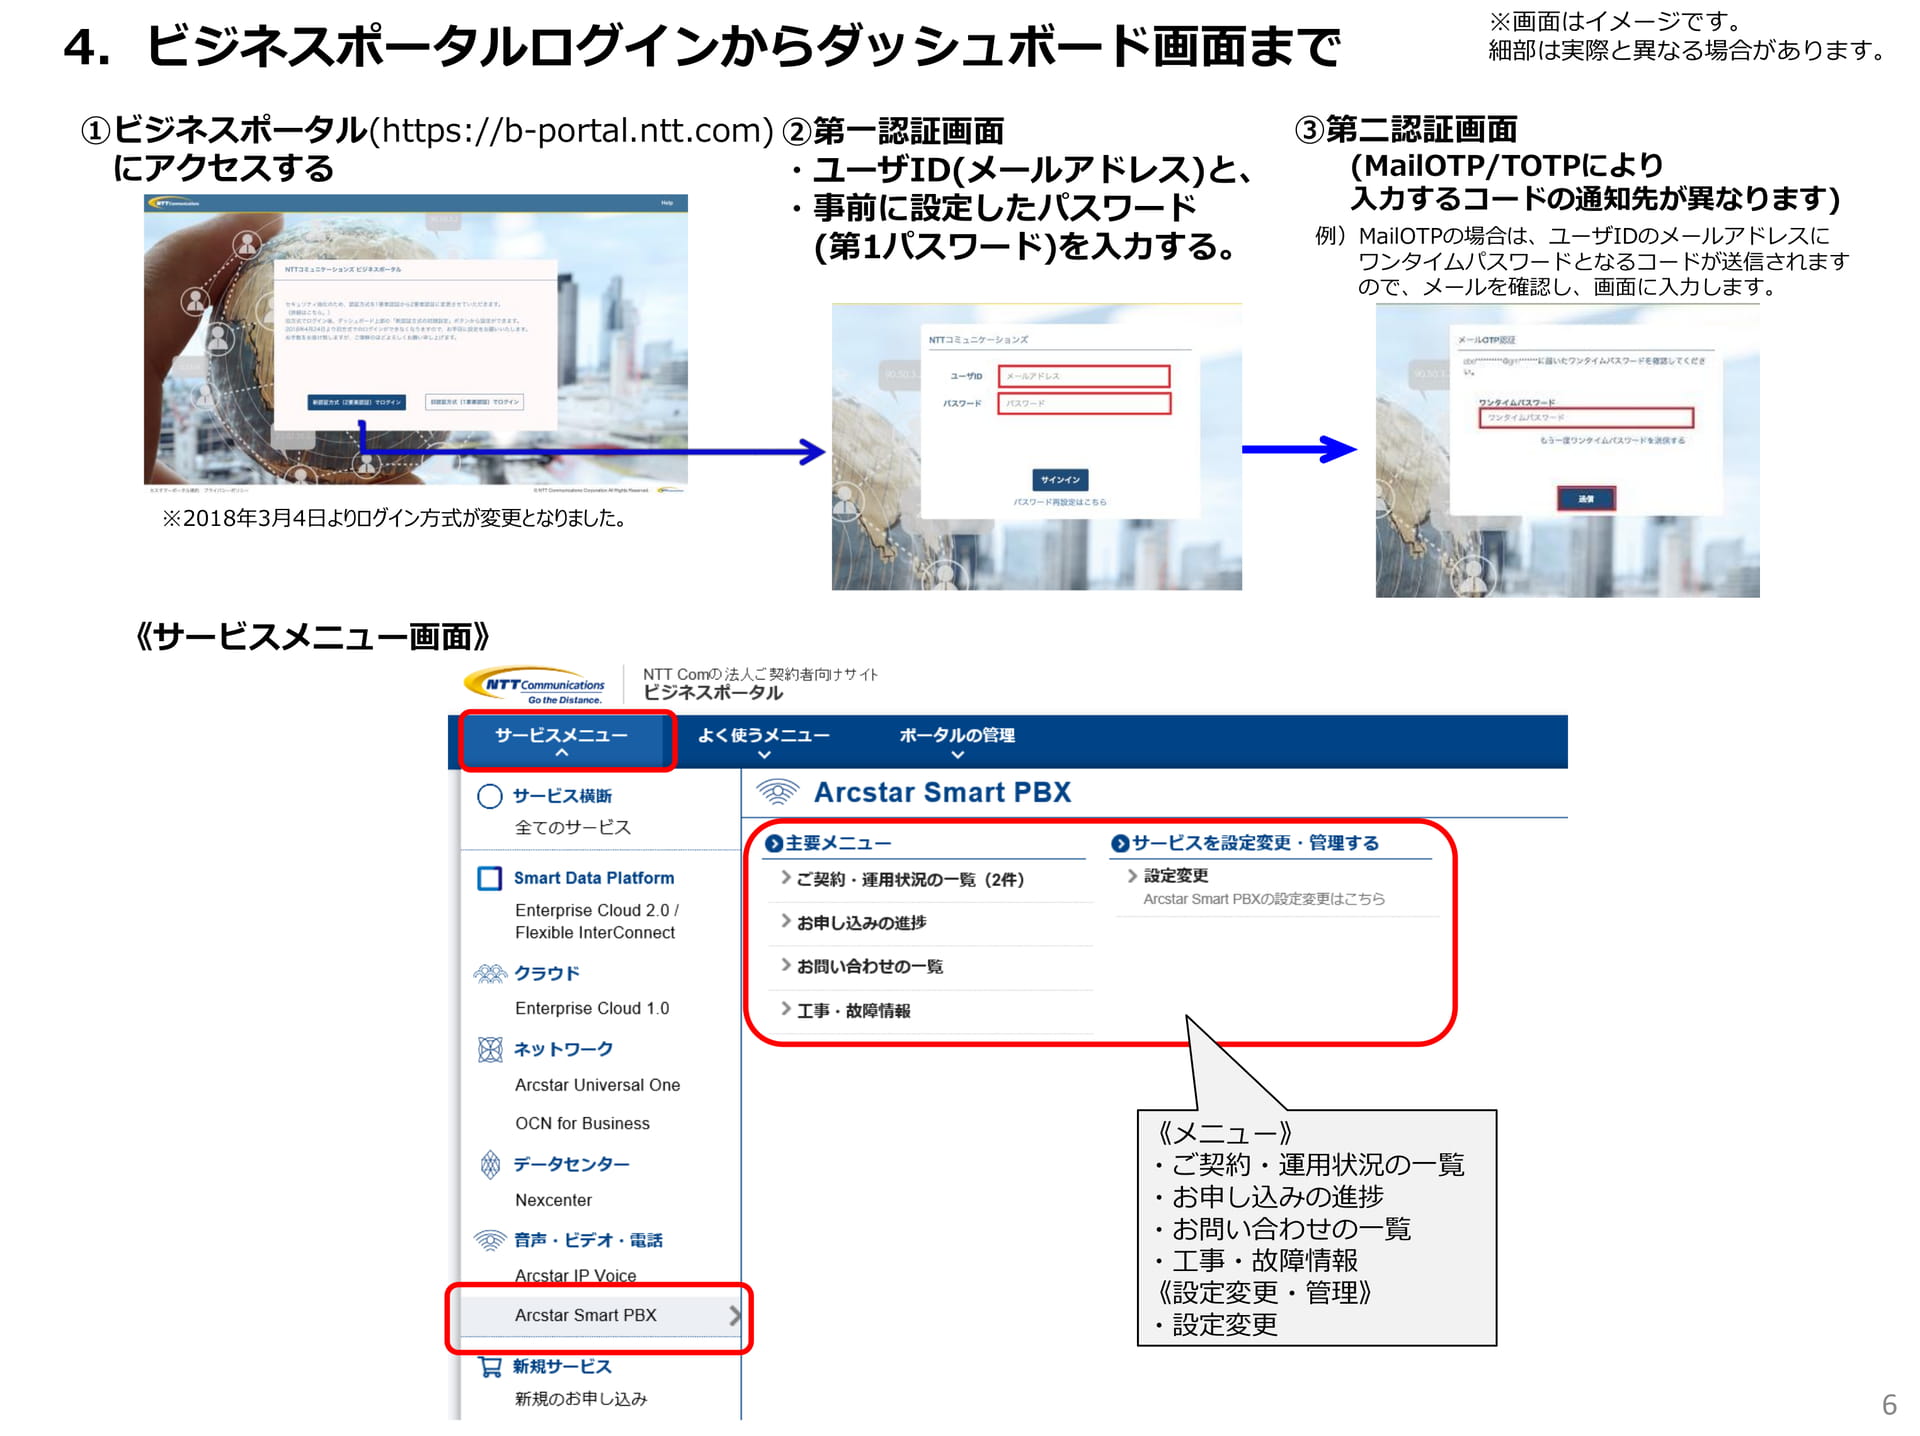The image size is (1920, 1436).
Task: Click the ユーザID mail address field
Action: click(x=1084, y=376)
